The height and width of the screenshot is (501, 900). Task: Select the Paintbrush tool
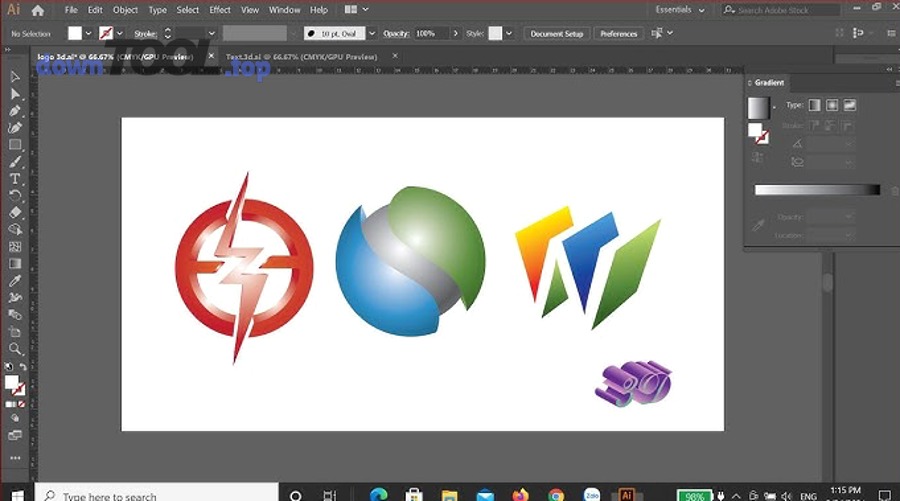[x=15, y=162]
